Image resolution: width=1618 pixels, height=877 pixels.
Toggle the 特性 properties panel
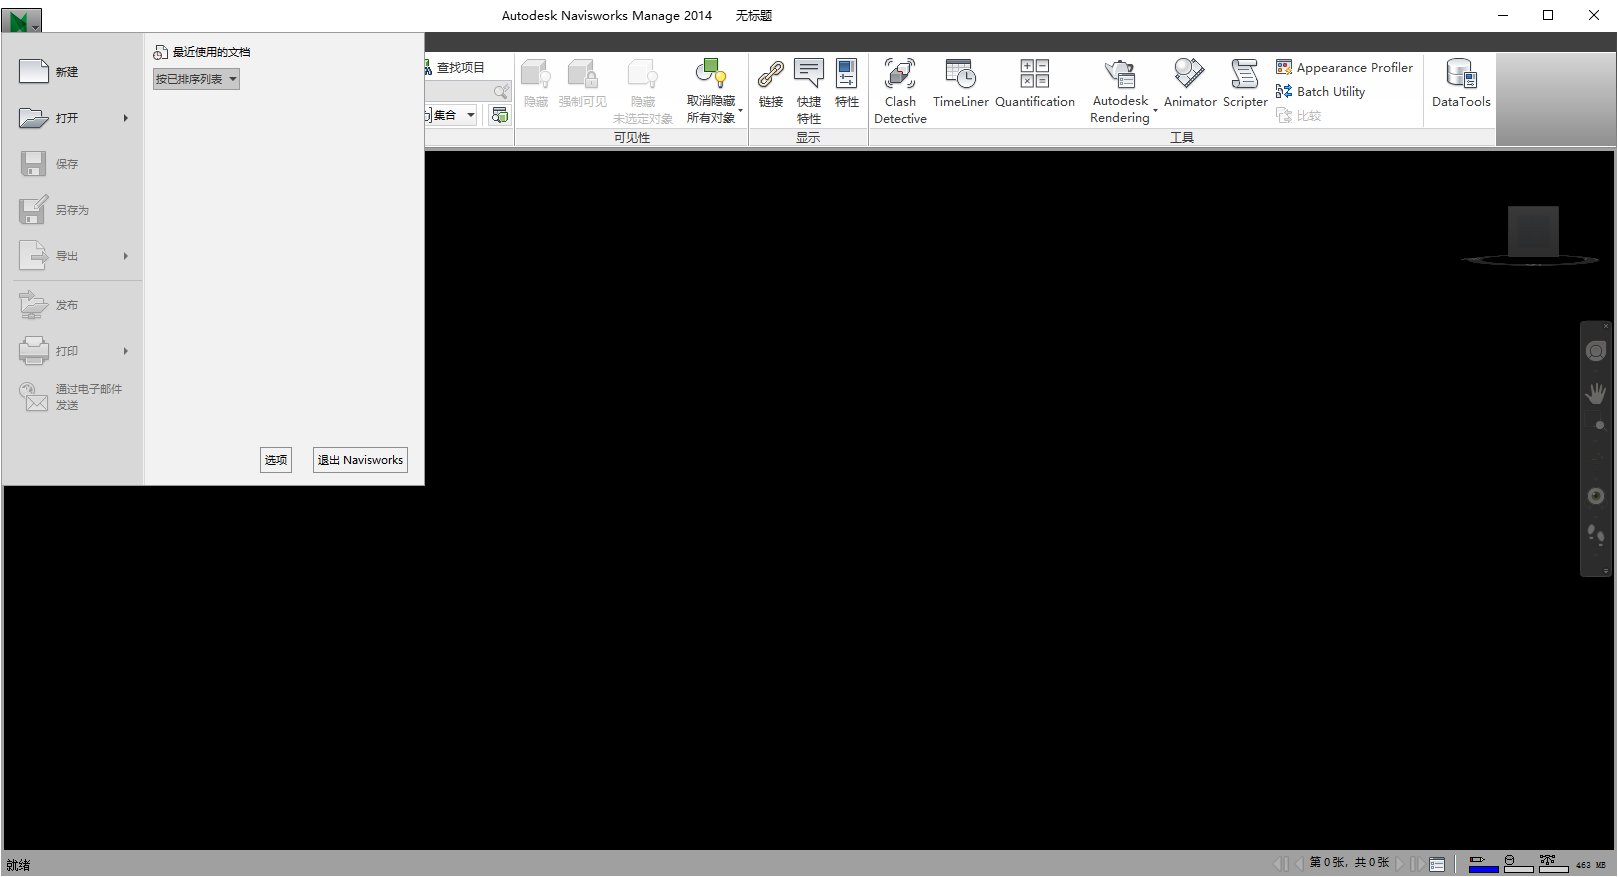click(847, 84)
